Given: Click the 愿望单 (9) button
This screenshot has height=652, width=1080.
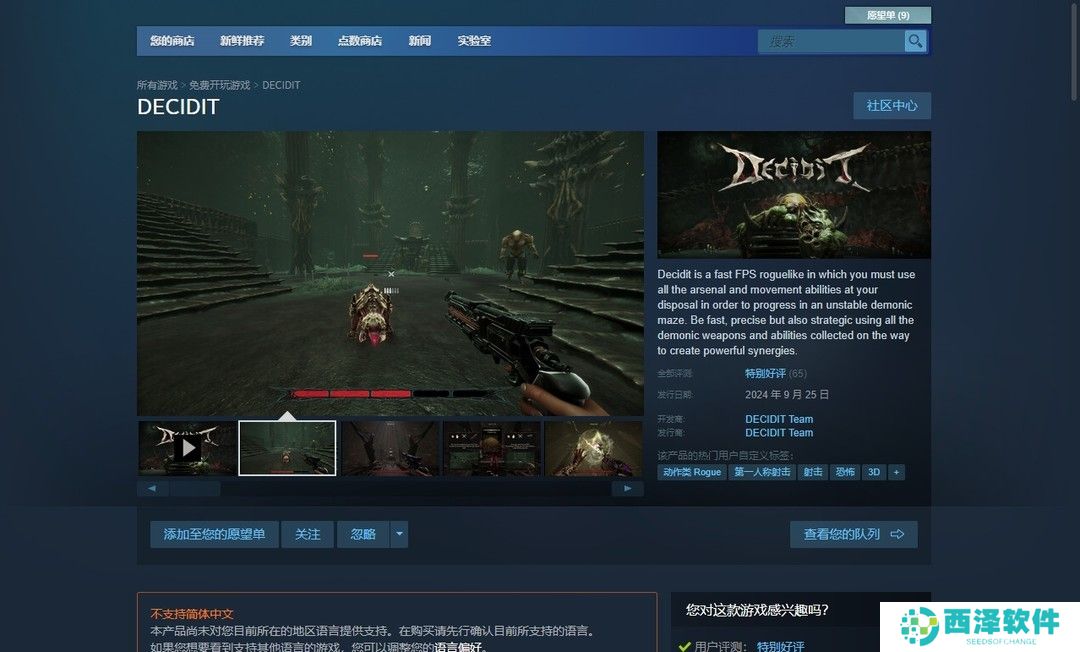Looking at the screenshot, I should click(887, 15).
